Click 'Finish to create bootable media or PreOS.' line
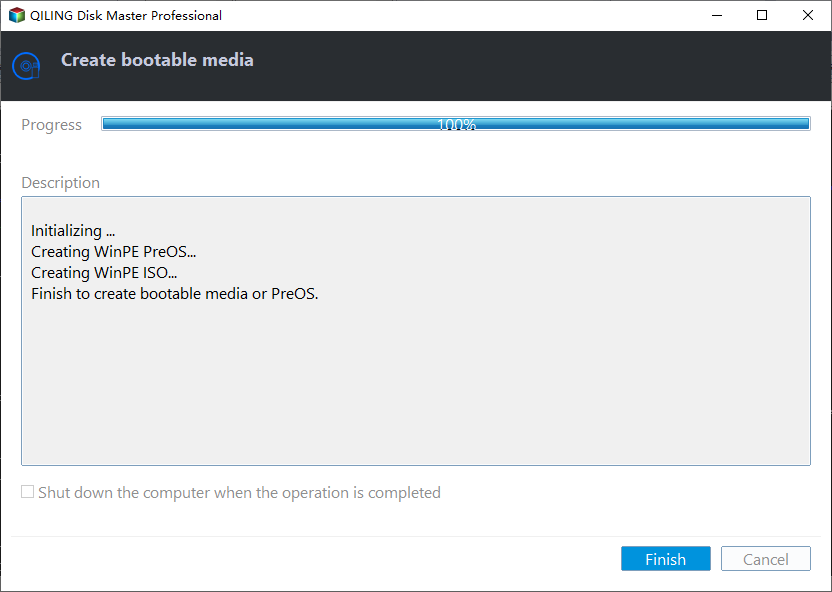 [x=175, y=293]
